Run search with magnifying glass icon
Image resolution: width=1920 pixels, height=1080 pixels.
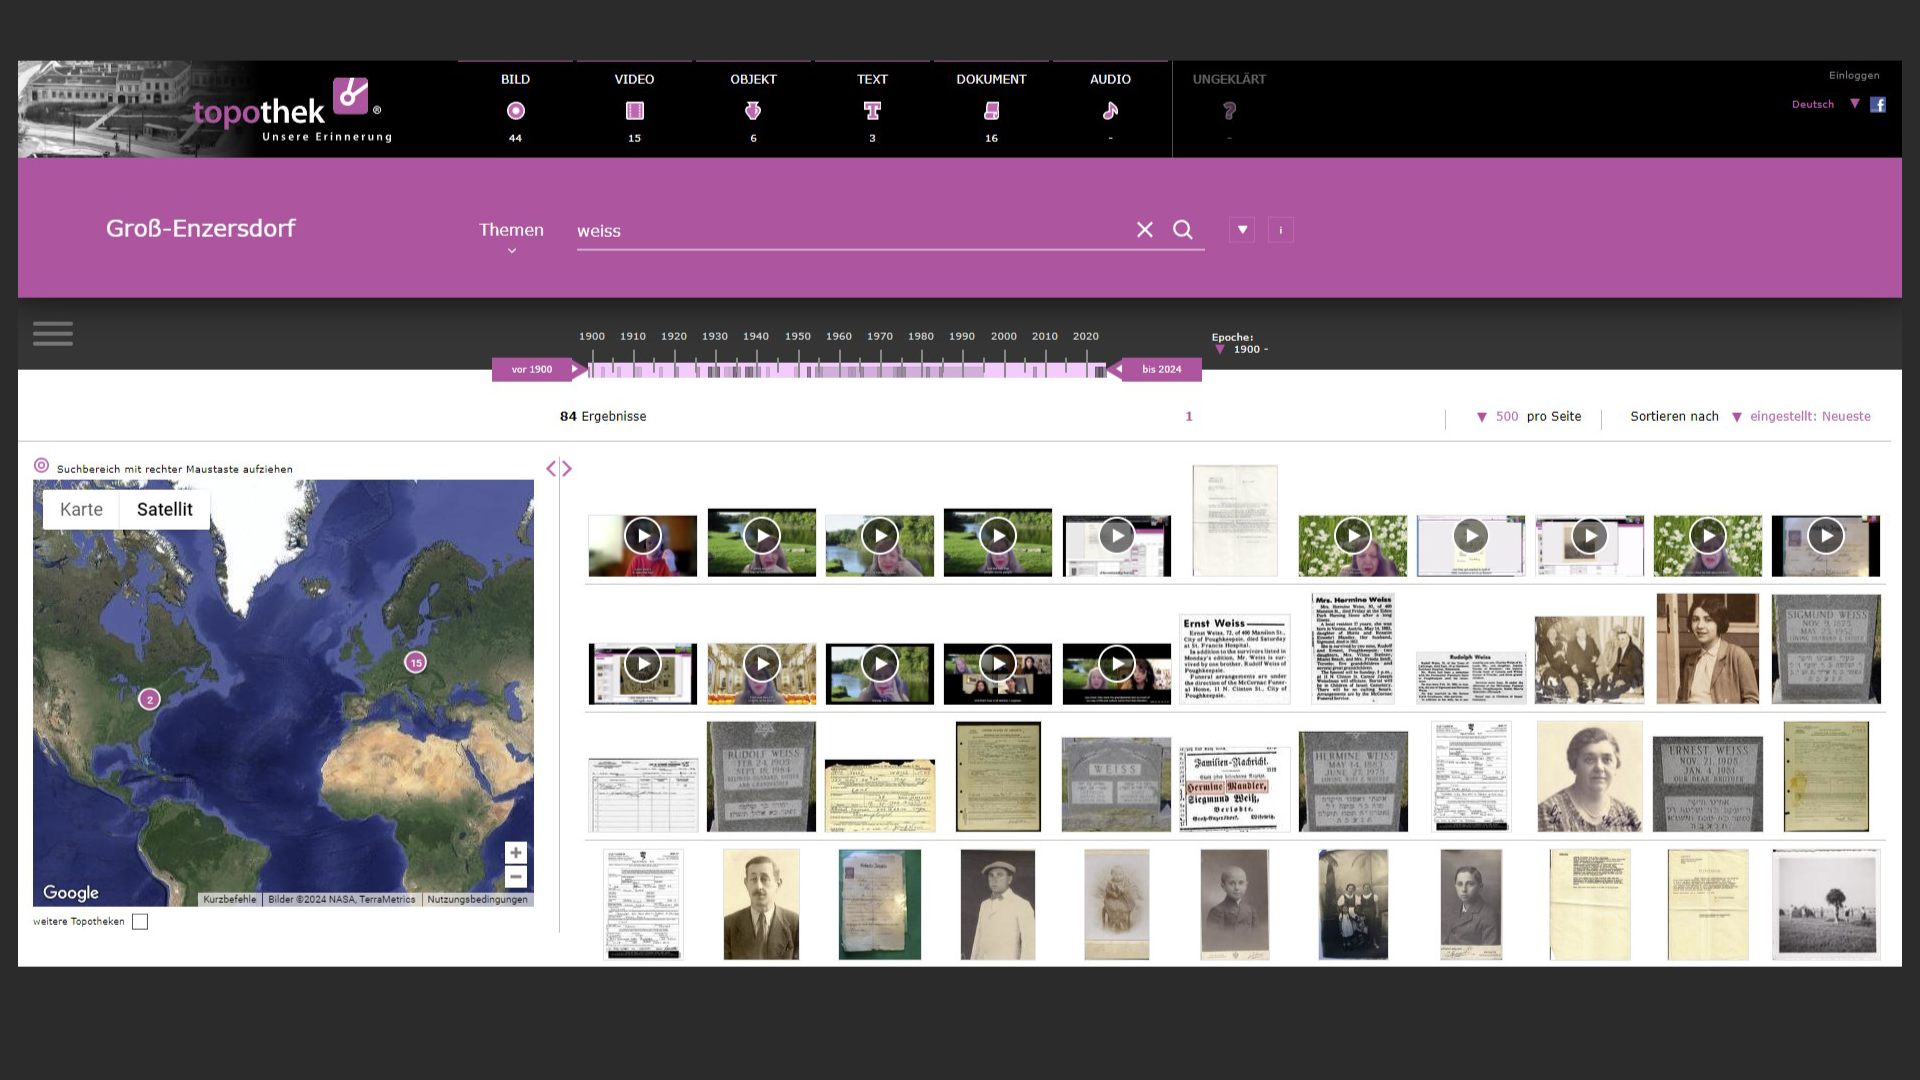coord(1183,230)
